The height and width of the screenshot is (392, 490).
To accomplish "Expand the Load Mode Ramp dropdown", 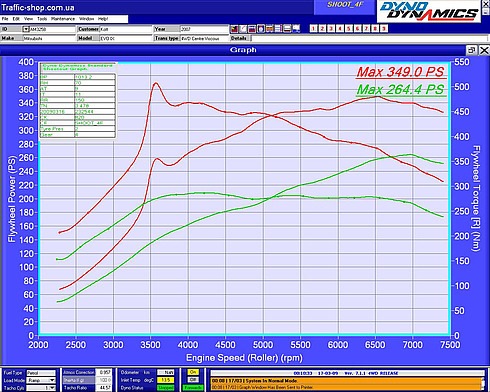I will coord(52,380).
